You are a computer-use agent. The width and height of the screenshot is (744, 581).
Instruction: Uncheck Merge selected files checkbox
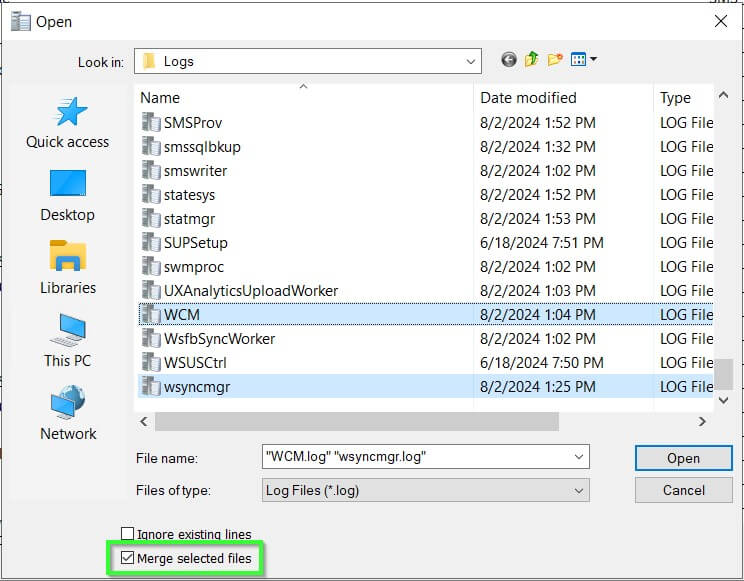(127, 558)
